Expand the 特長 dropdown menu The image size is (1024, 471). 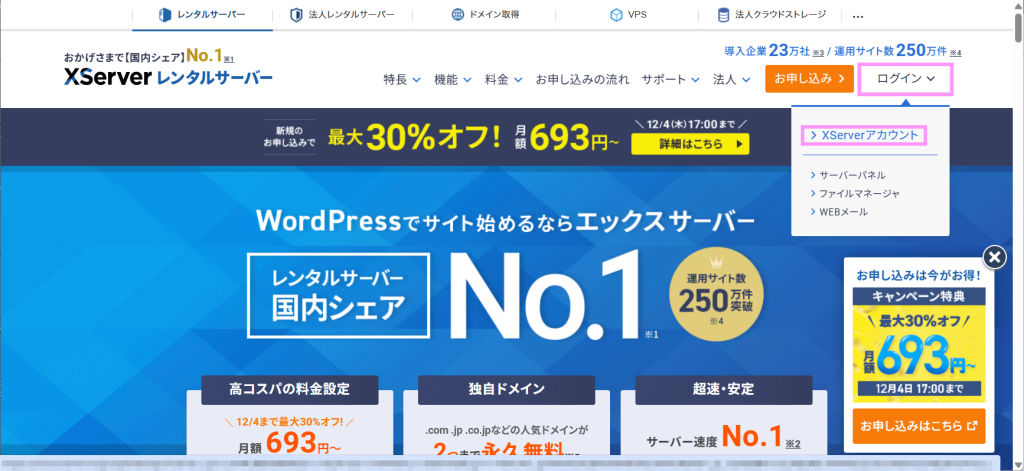[402, 79]
